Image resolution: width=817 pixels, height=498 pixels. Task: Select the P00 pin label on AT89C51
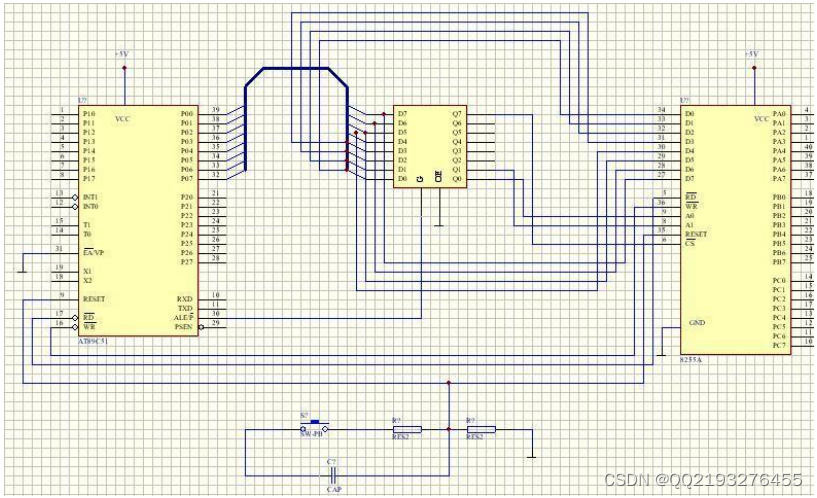tap(187, 114)
